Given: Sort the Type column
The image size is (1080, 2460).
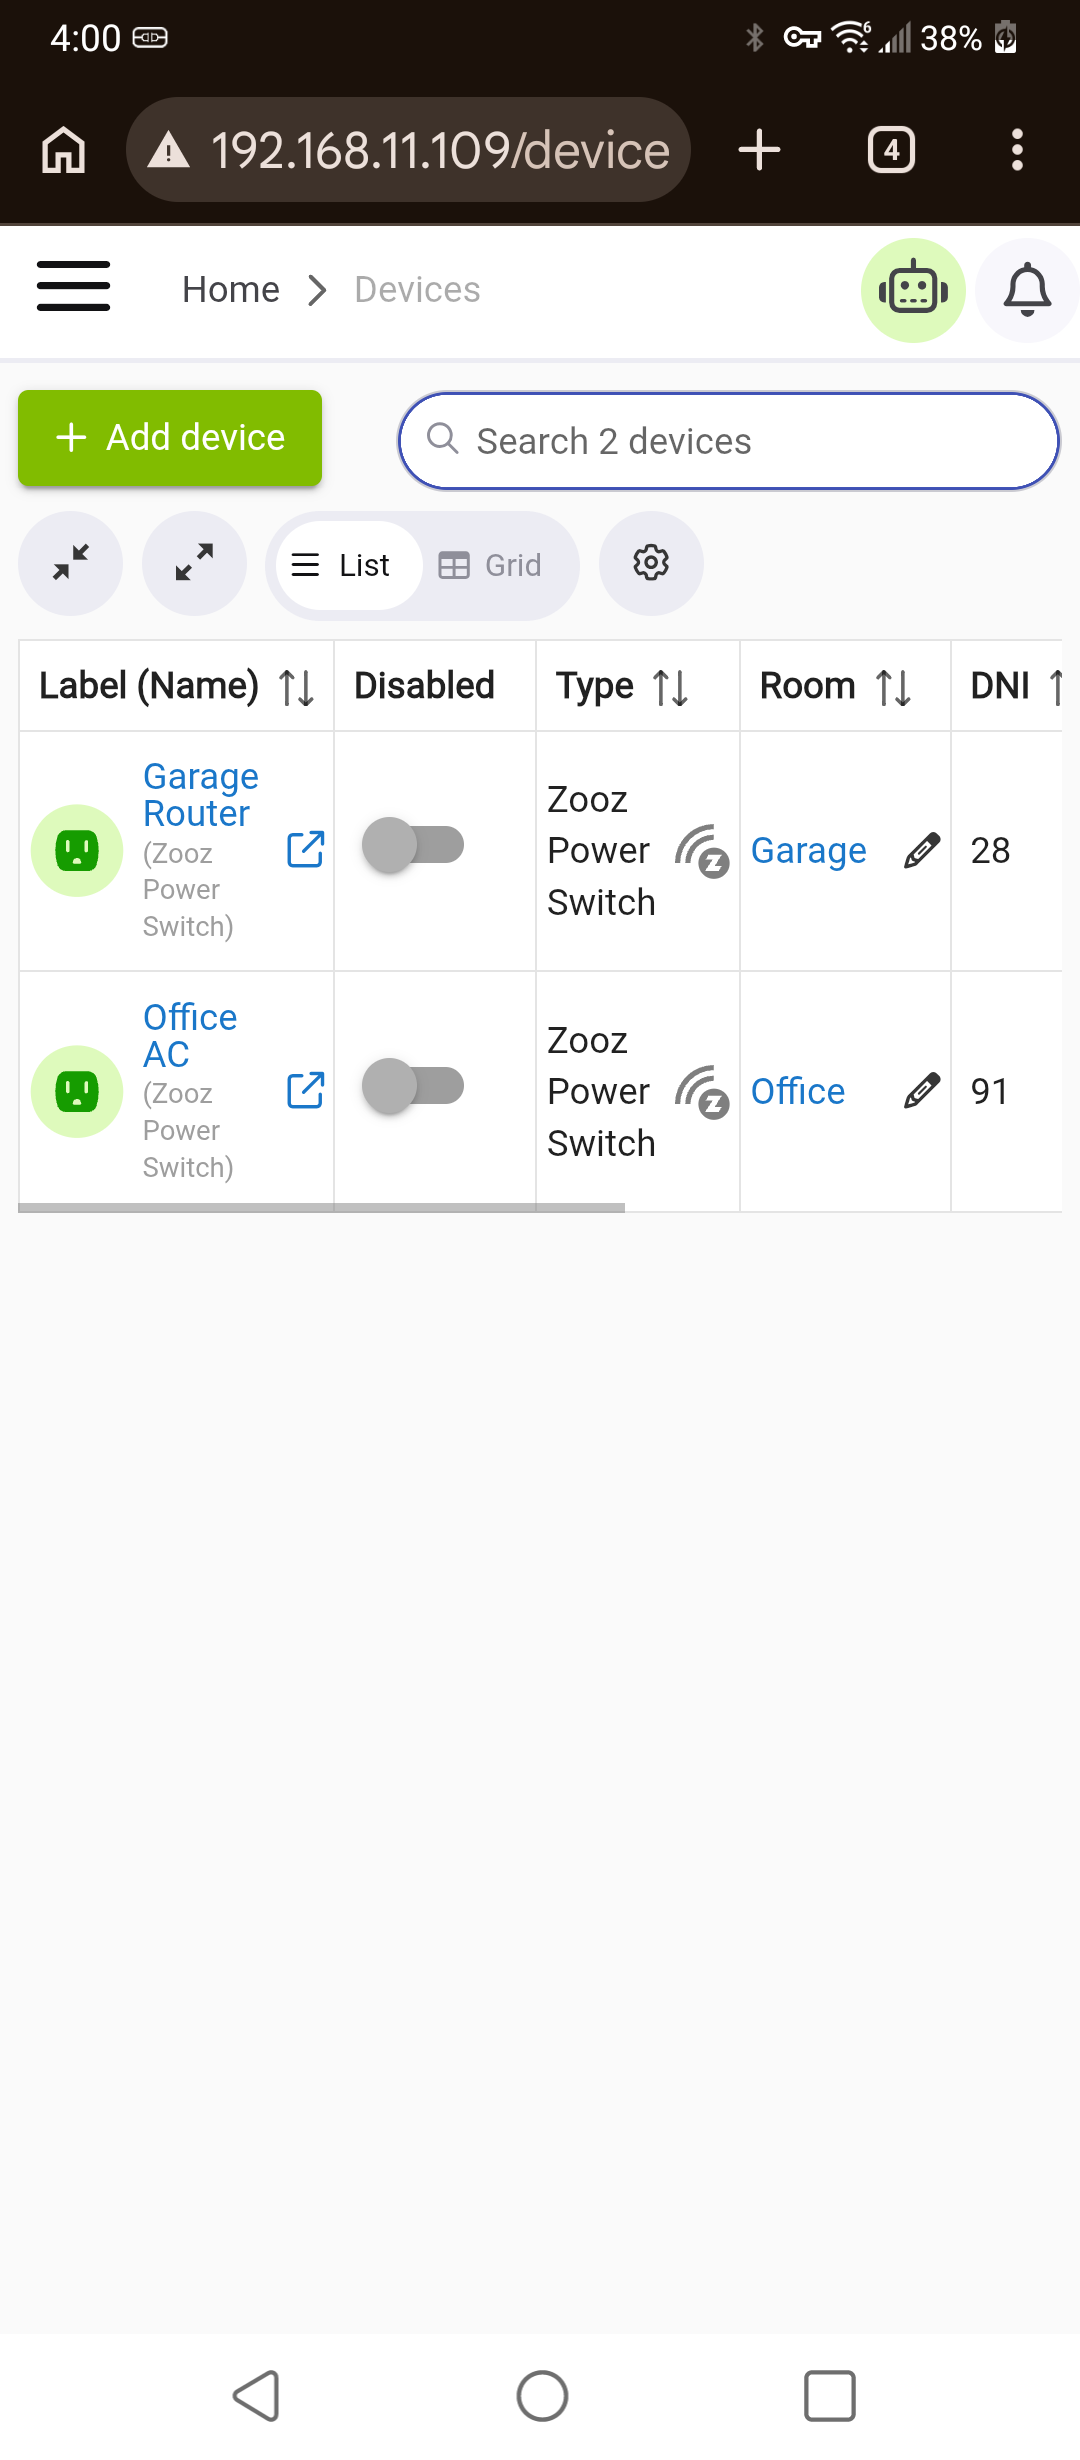Looking at the screenshot, I should pyautogui.click(x=670, y=687).
